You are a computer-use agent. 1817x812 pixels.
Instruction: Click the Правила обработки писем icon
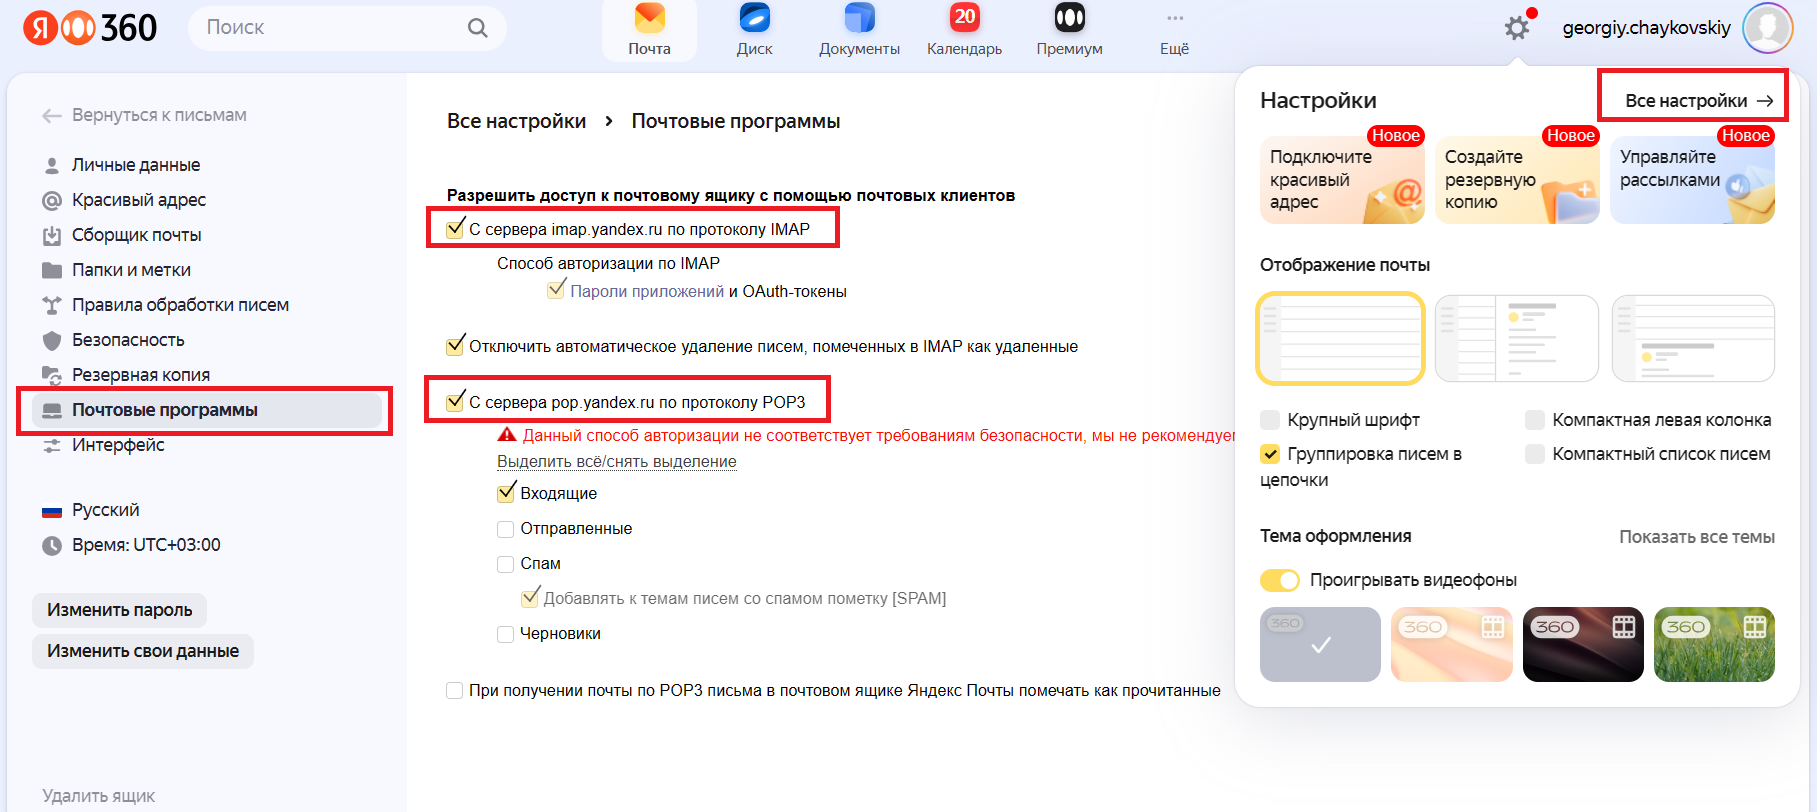[x=52, y=305]
